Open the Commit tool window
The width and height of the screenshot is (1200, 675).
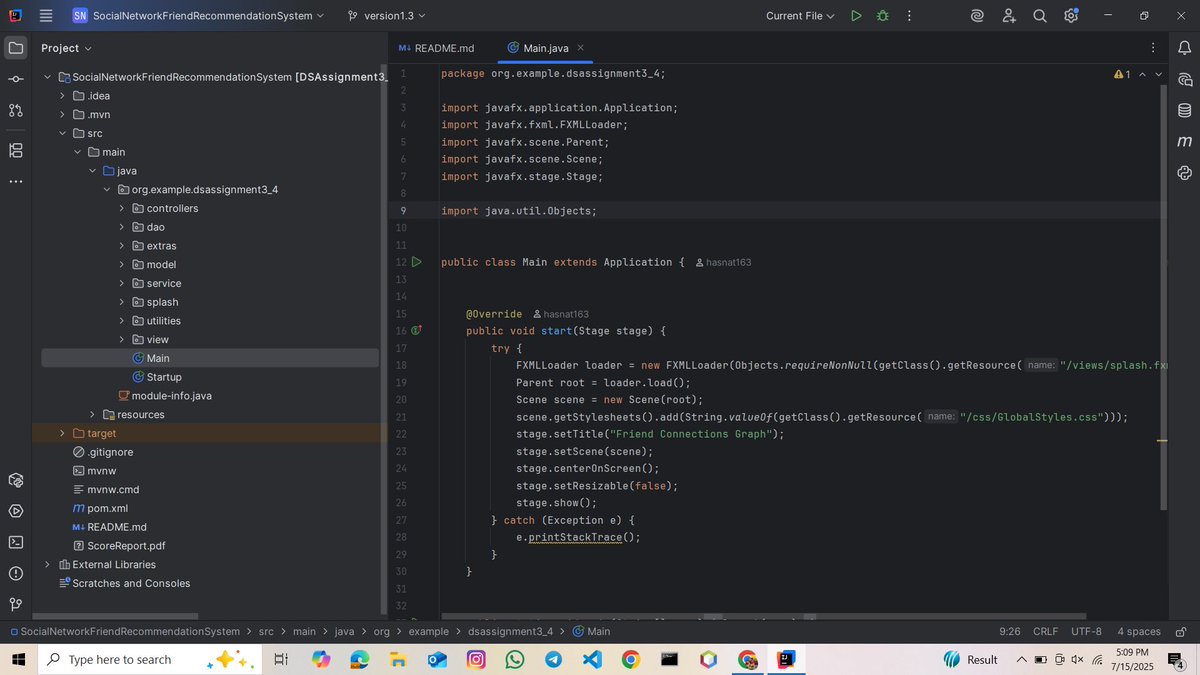16,79
